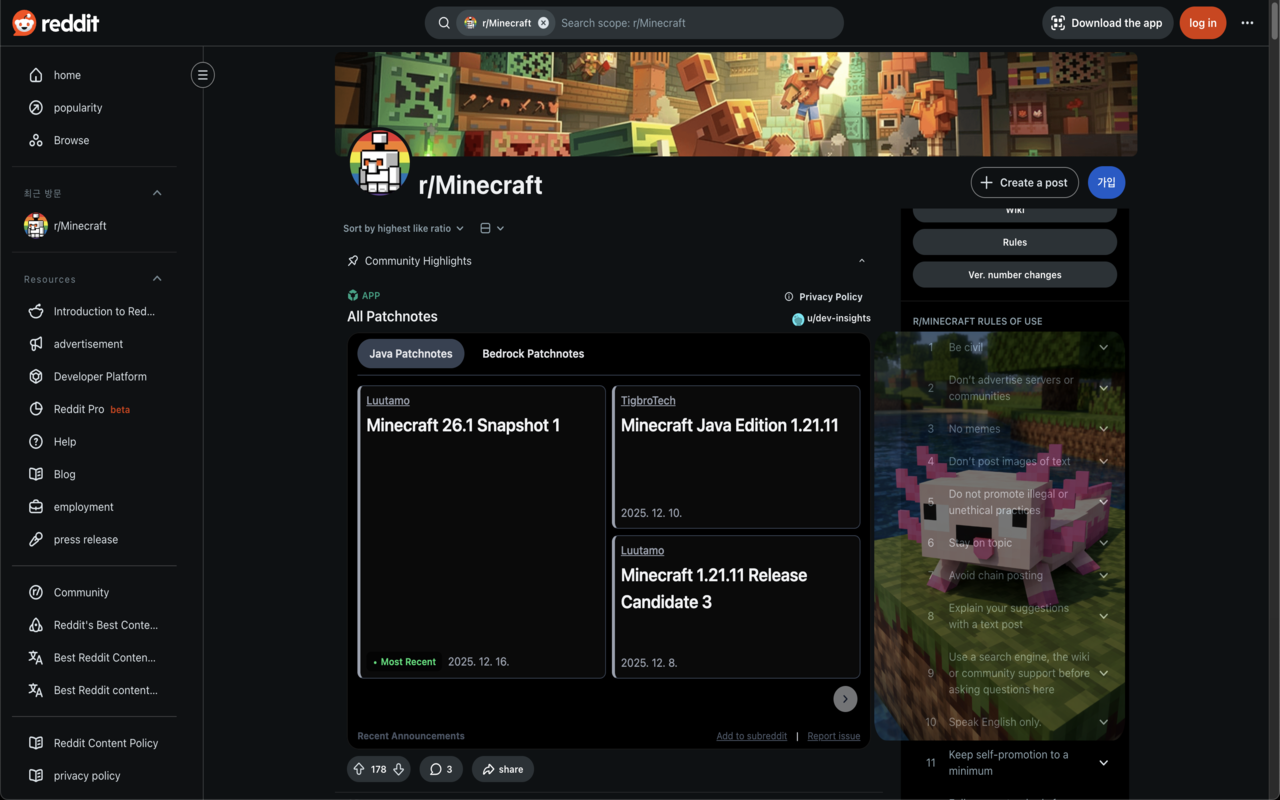The image size is (1280, 800).
Task: Open the Privacy Policy link in app post
Action: pos(823,297)
